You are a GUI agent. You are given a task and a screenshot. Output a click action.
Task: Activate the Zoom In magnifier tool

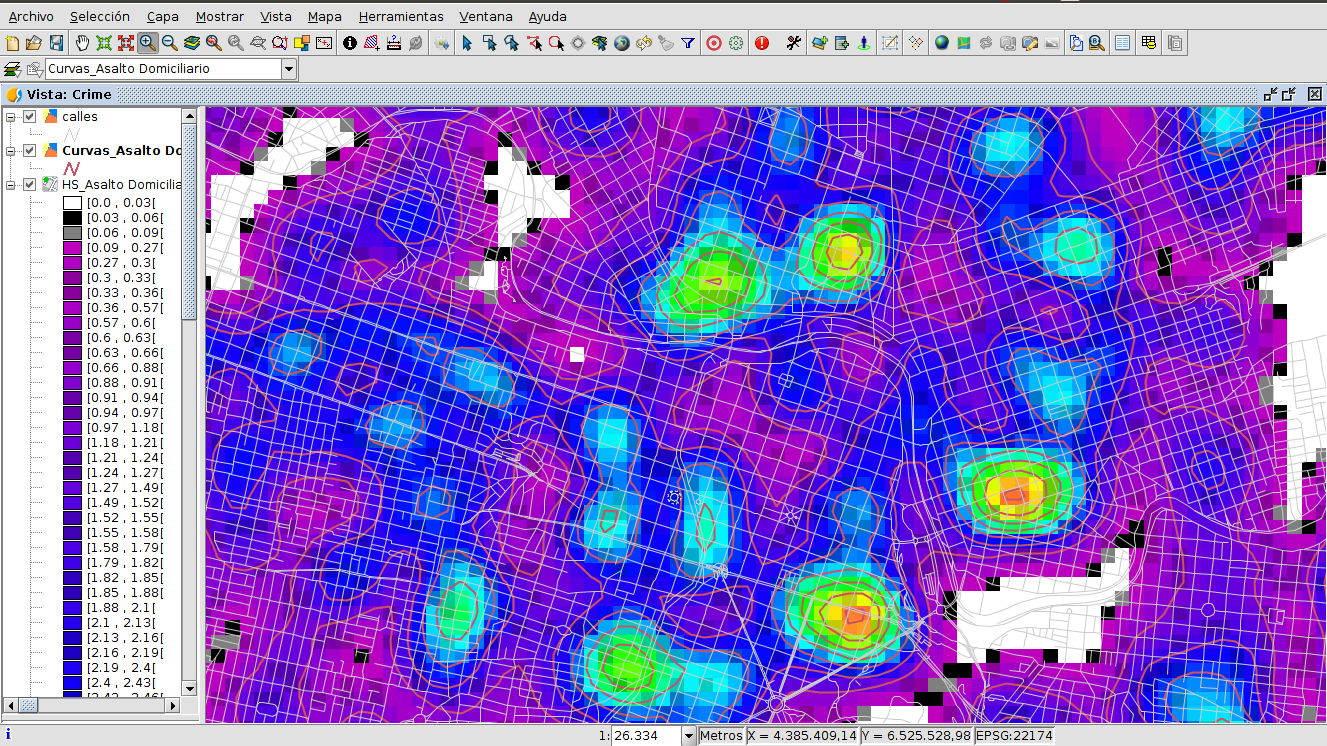[x=148, y=43]
